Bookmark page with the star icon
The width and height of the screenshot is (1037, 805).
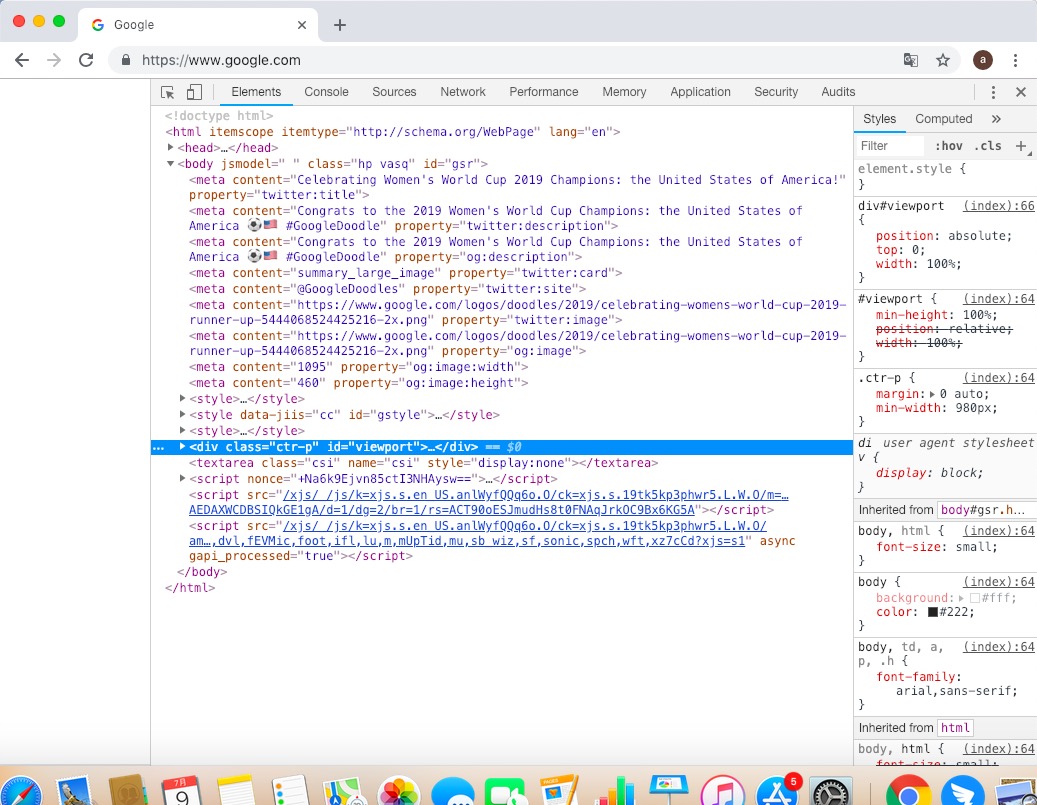[x=943, y=60]
